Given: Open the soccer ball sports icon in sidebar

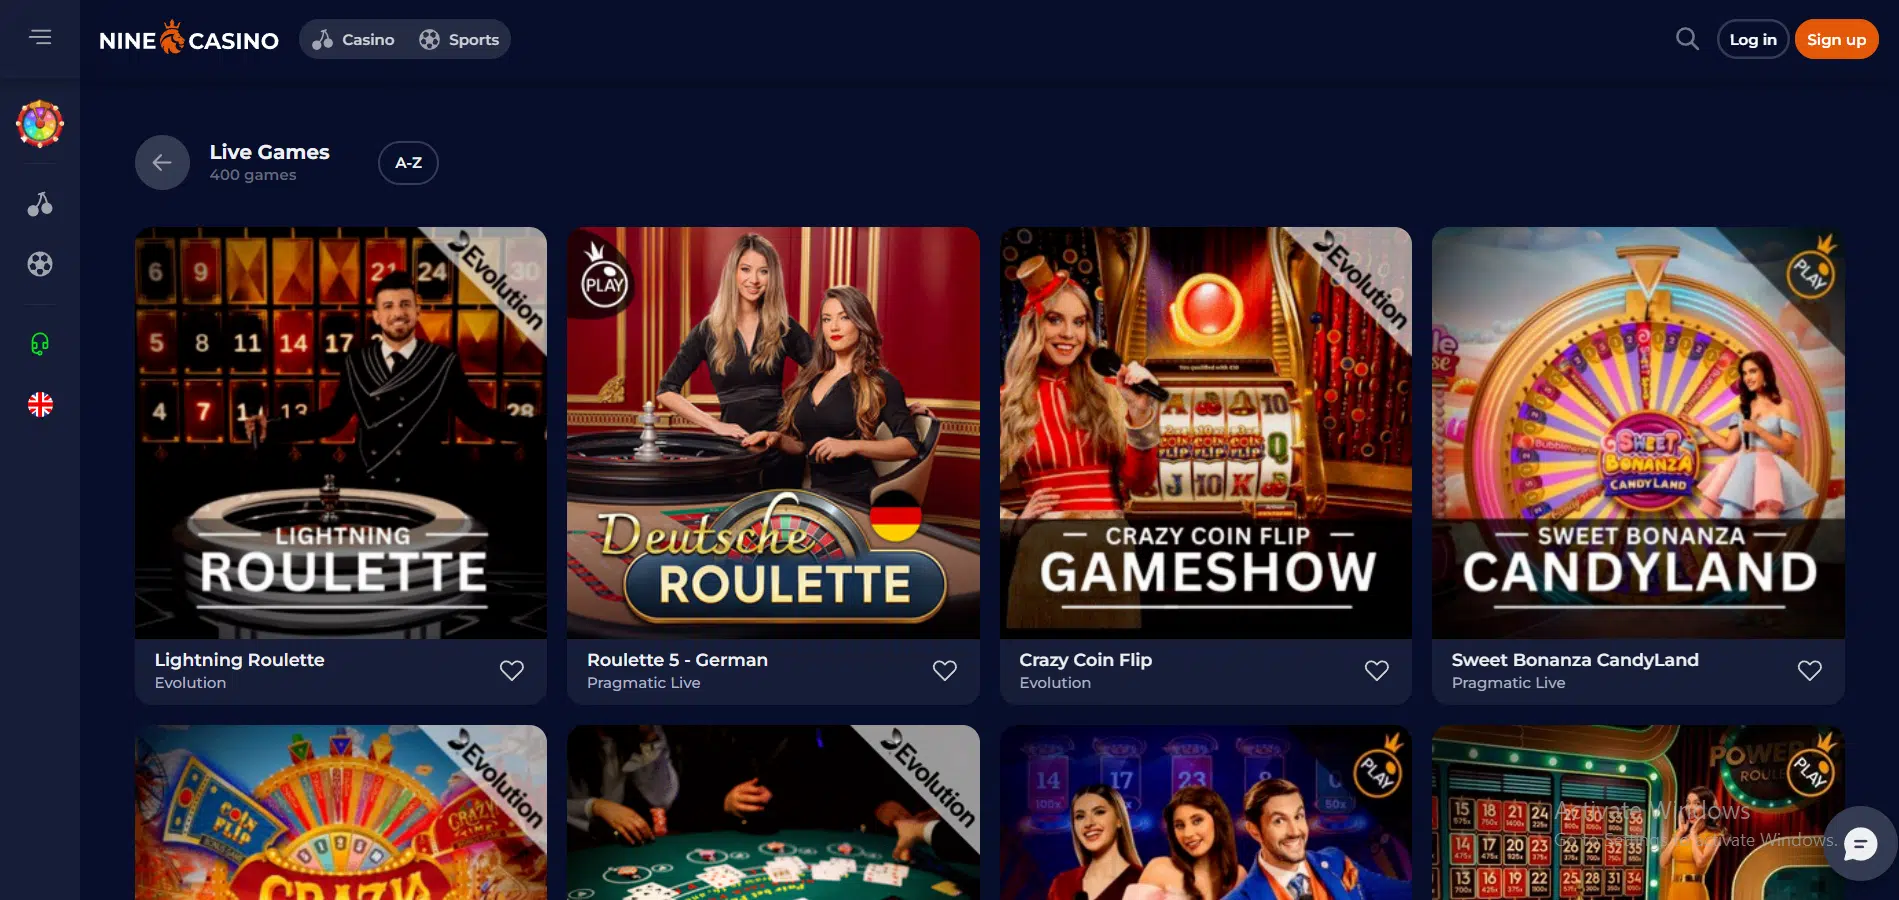Looking at the screenshot, I should [40, 264].
